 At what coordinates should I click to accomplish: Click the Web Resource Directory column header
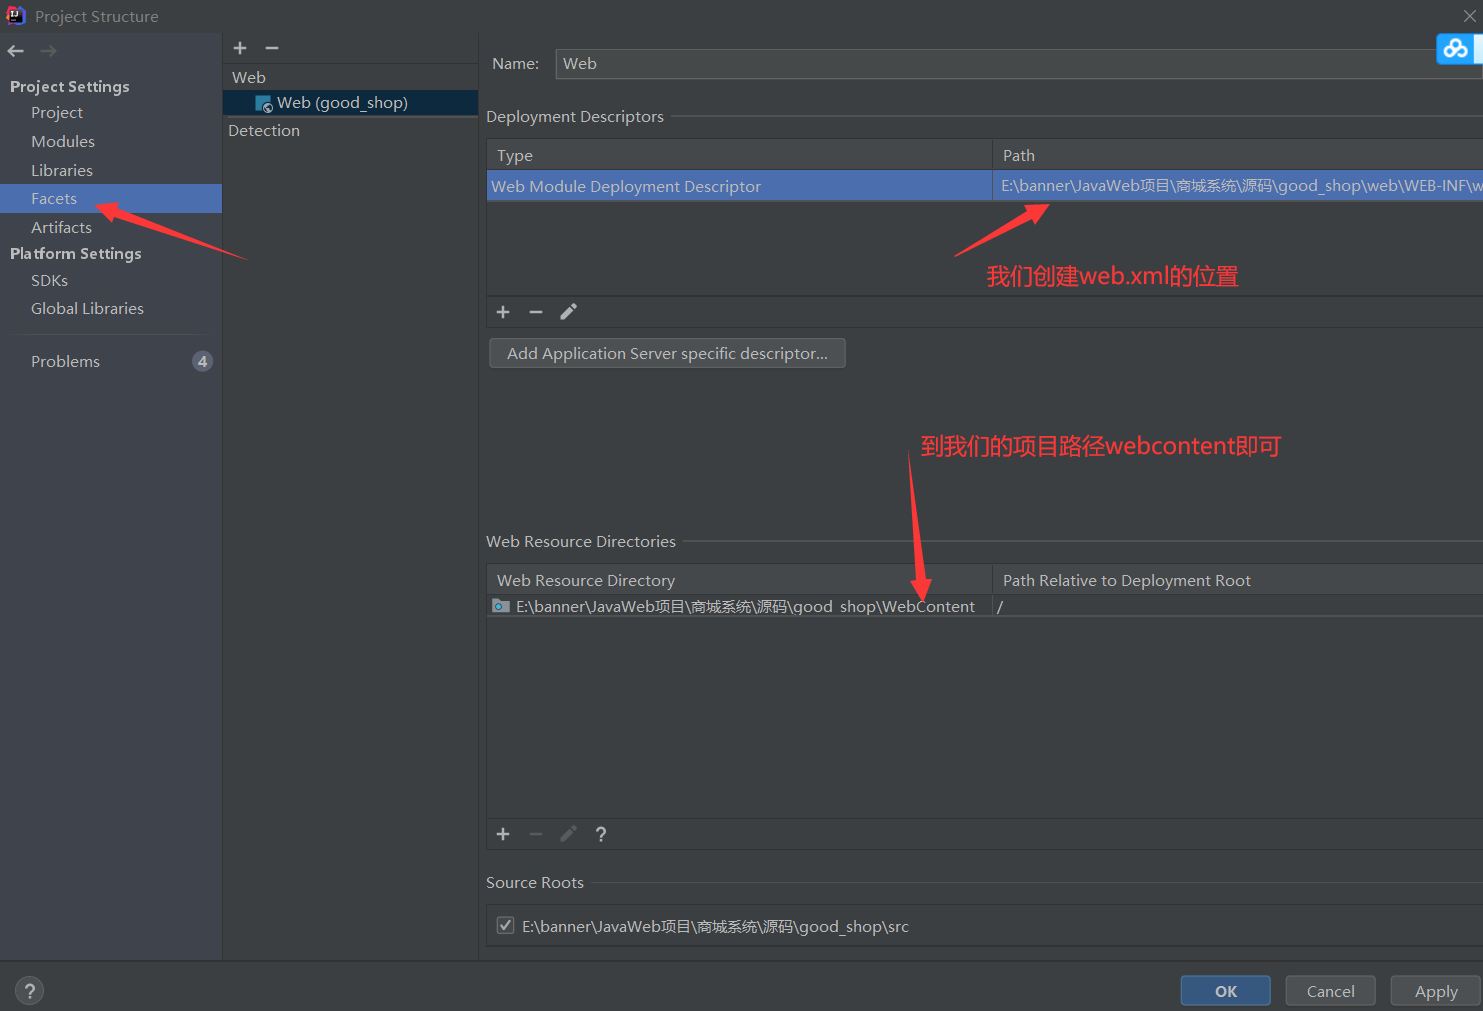pos(739,581)
